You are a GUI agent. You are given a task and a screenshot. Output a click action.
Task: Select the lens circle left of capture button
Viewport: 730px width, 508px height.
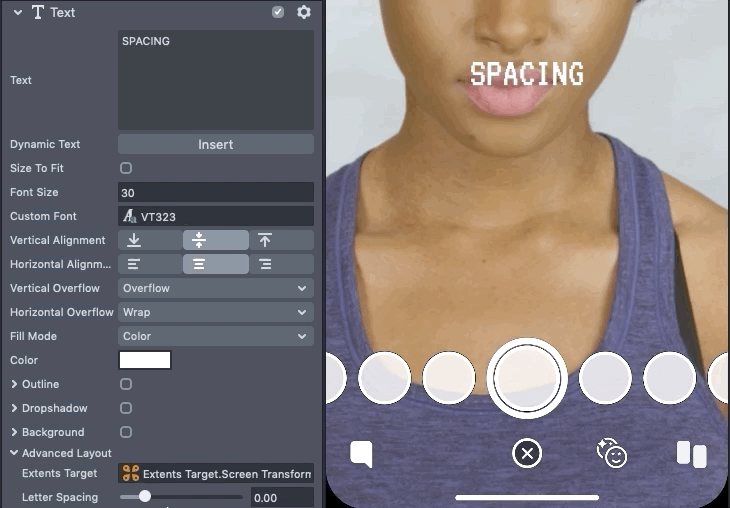coord(449,378)
